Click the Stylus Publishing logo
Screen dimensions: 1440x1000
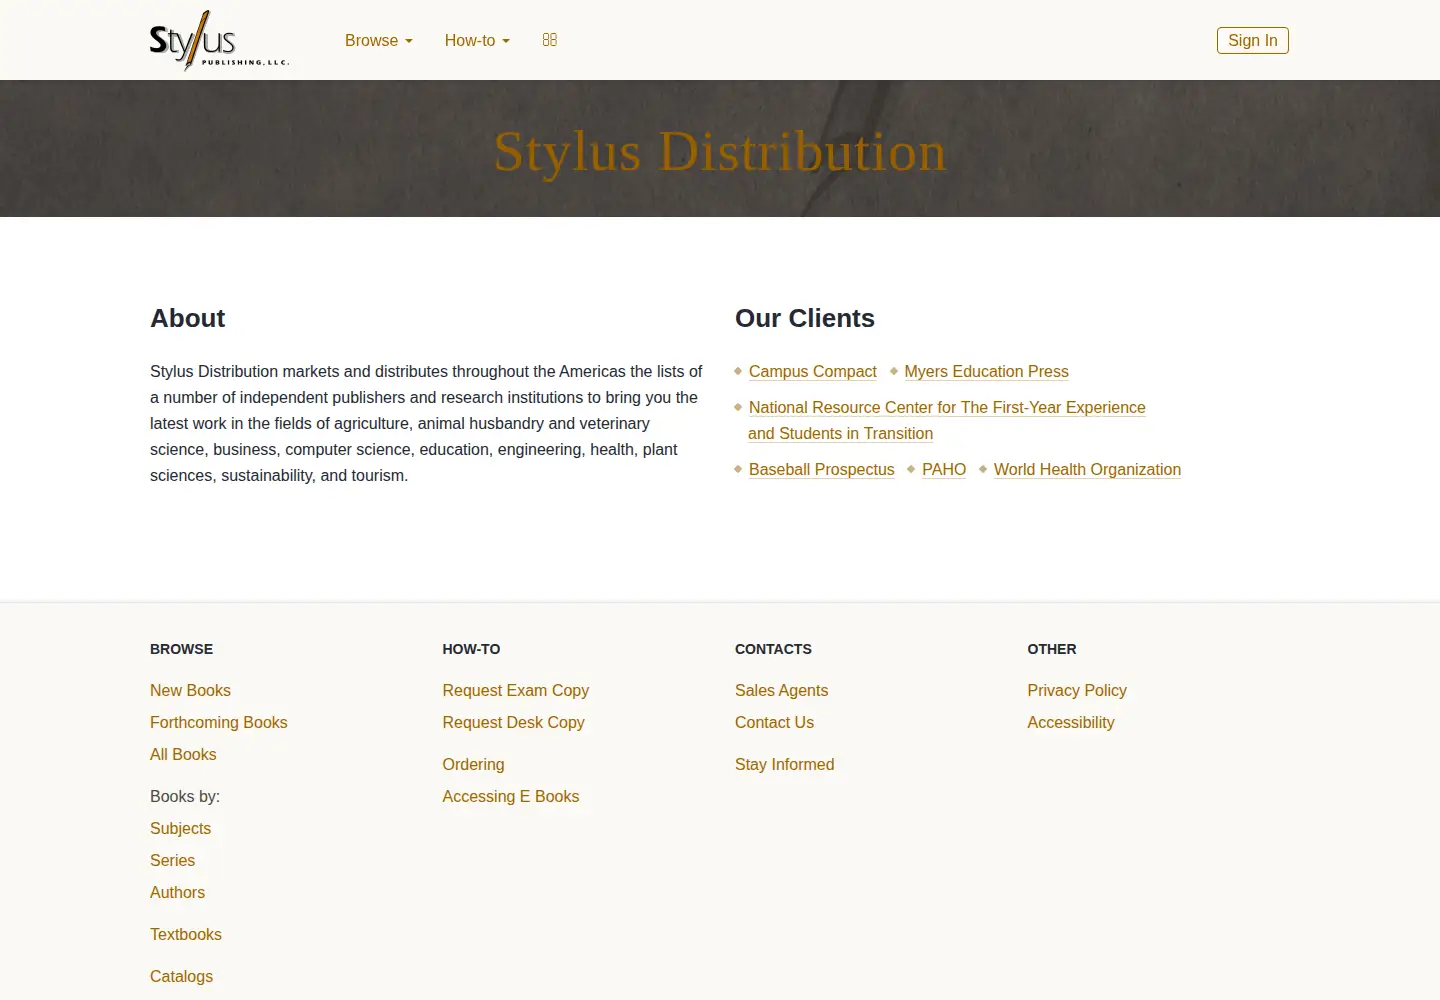click(219, 40)
